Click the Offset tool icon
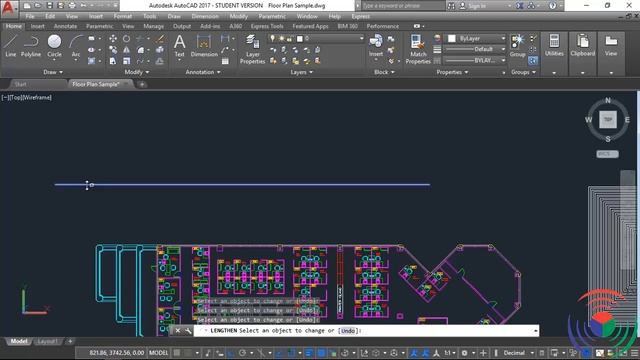The height and width of the screenshot is (360, 640). pos(160,61)
